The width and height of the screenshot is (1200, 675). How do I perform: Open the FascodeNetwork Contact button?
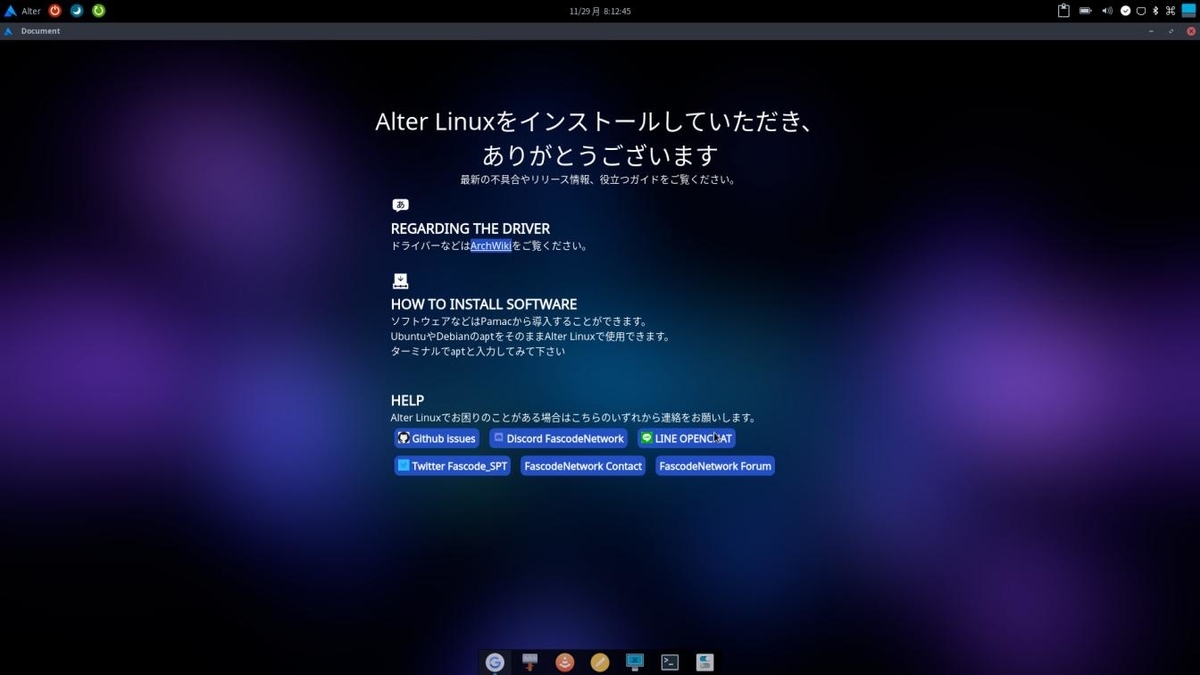click(583, 466)
